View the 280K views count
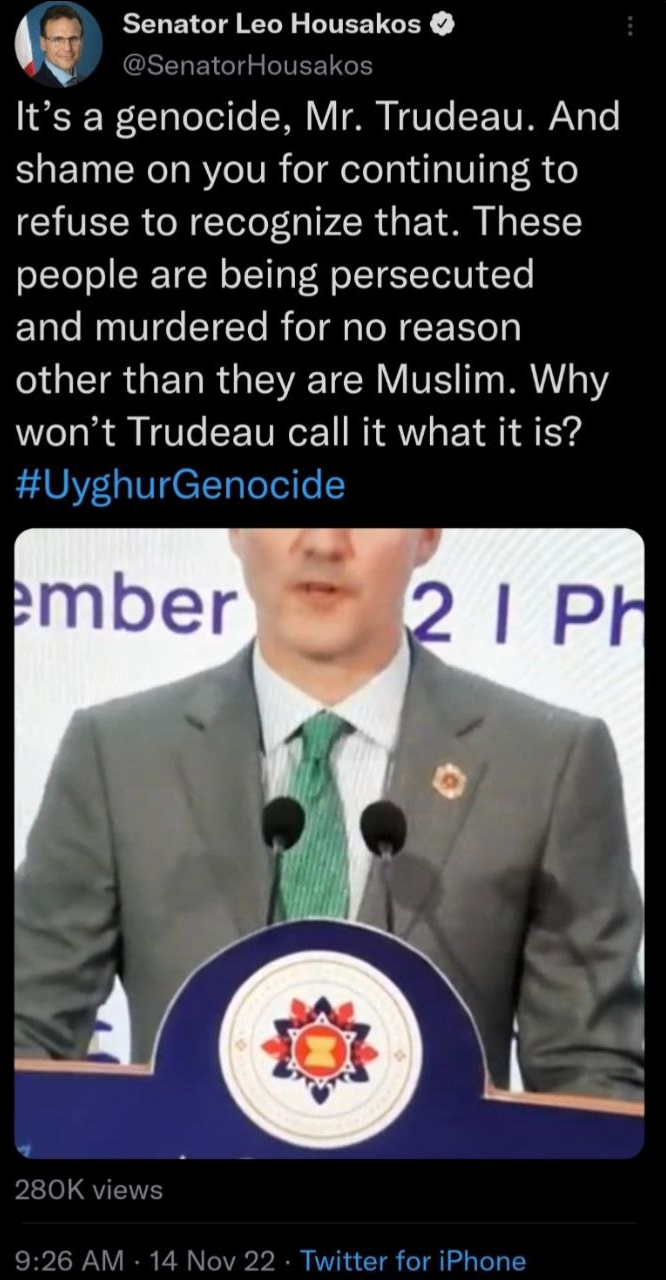The image size is (666, 1280). 89,1189
